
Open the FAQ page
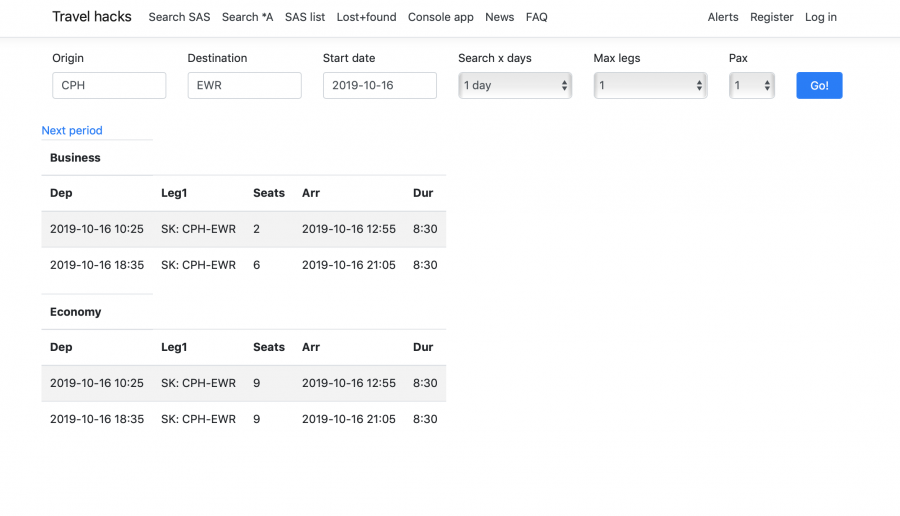[x=537, y=17]
